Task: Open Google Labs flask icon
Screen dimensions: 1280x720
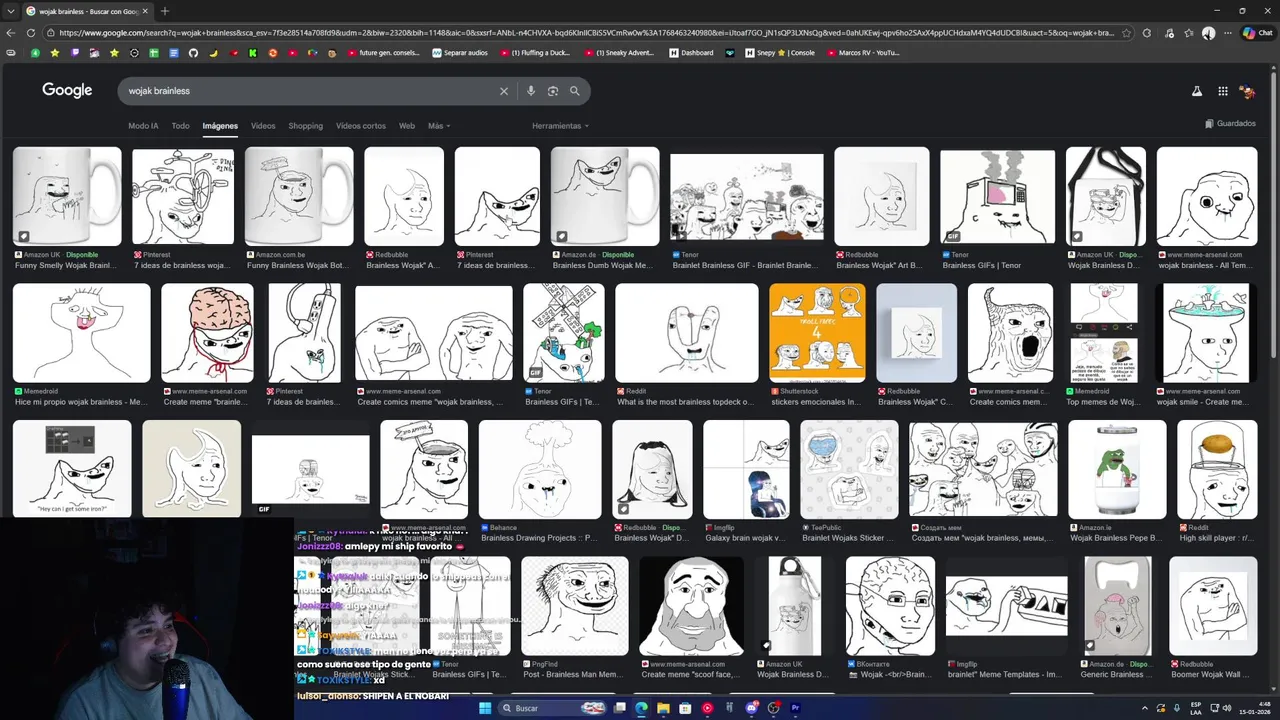Action: pos(1196,91)
